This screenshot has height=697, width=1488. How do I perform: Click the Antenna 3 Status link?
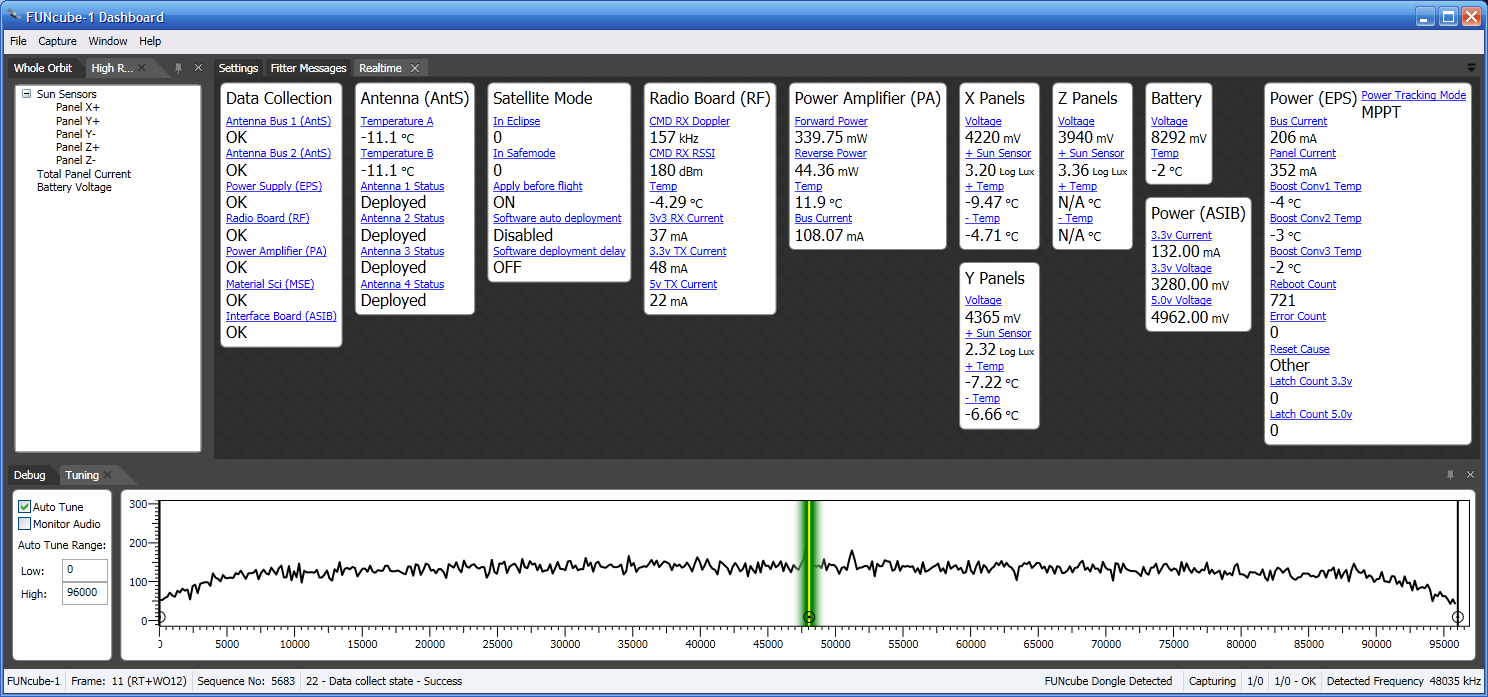point(402,251)
